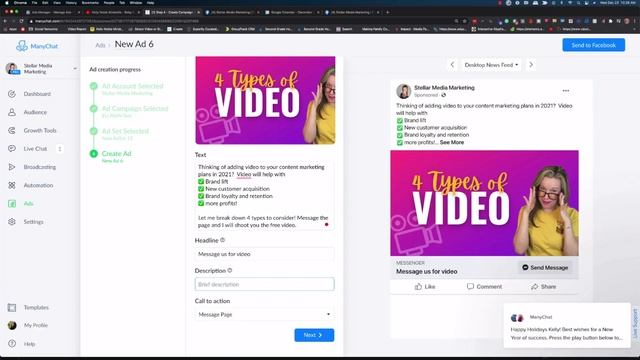Click Description input field
The width and height of the screenshot is (640, 360).
[x=264, y=284]
